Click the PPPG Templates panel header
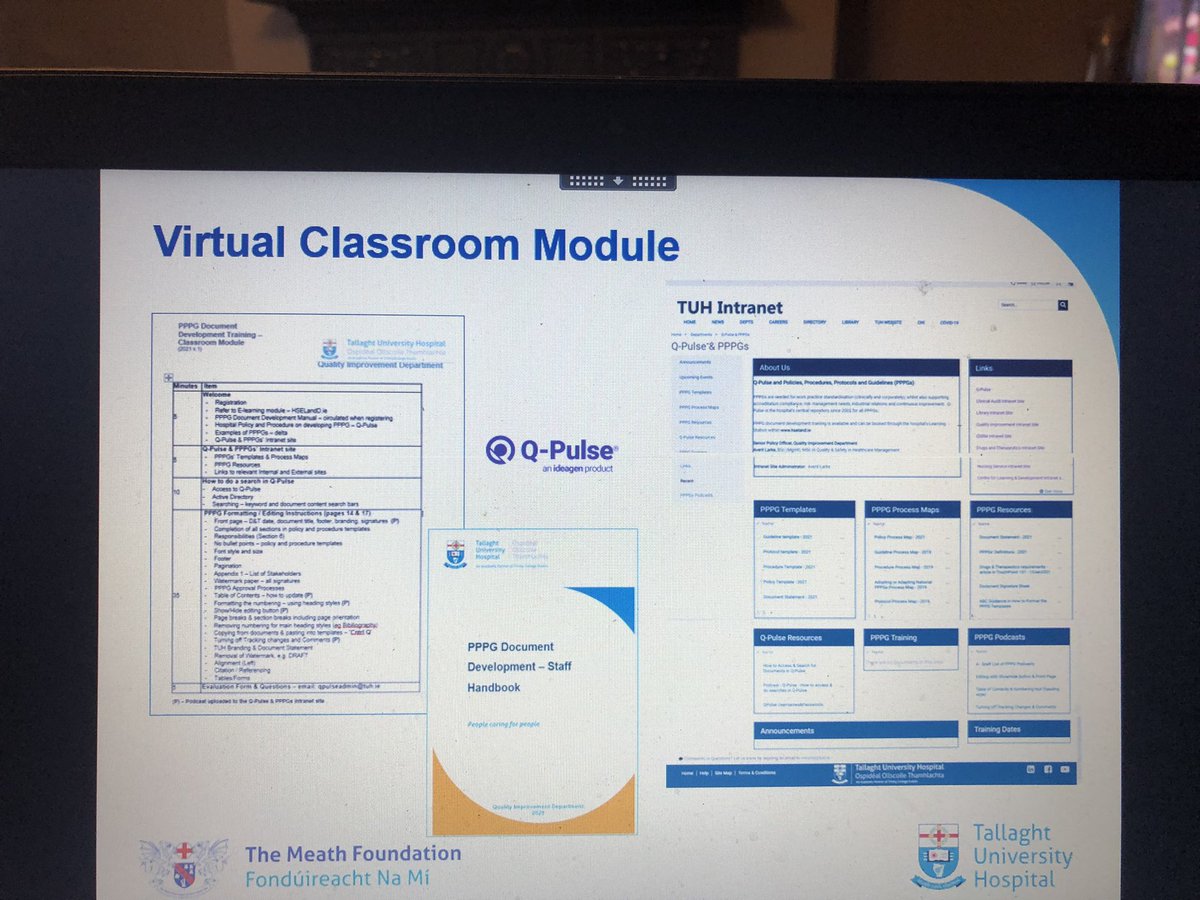 (x=804, y=509)
